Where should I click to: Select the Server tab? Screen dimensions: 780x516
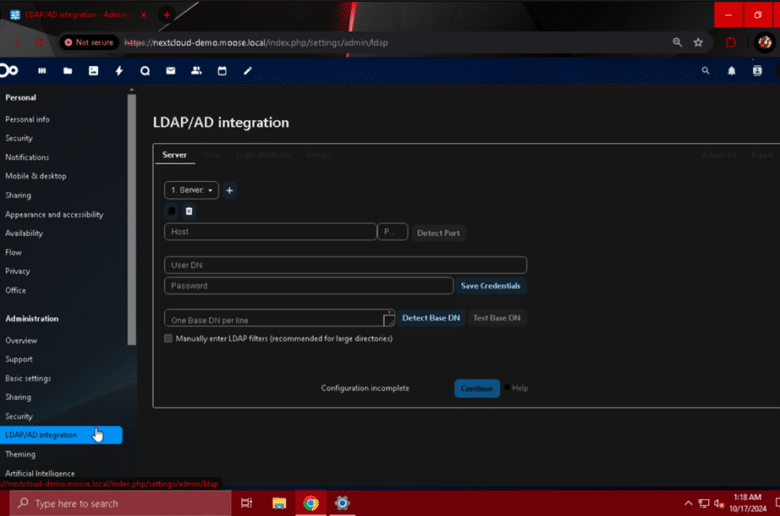point(174,155)
